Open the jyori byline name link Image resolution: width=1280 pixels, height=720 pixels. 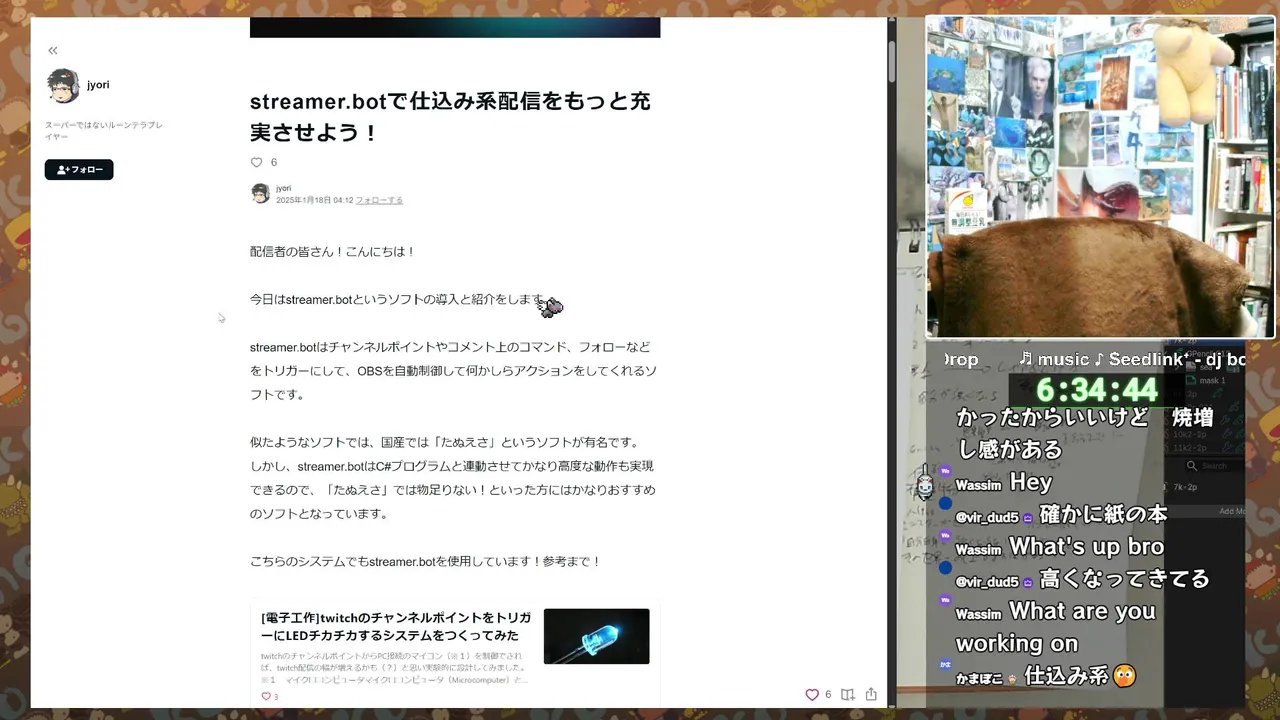pos(283,188)
